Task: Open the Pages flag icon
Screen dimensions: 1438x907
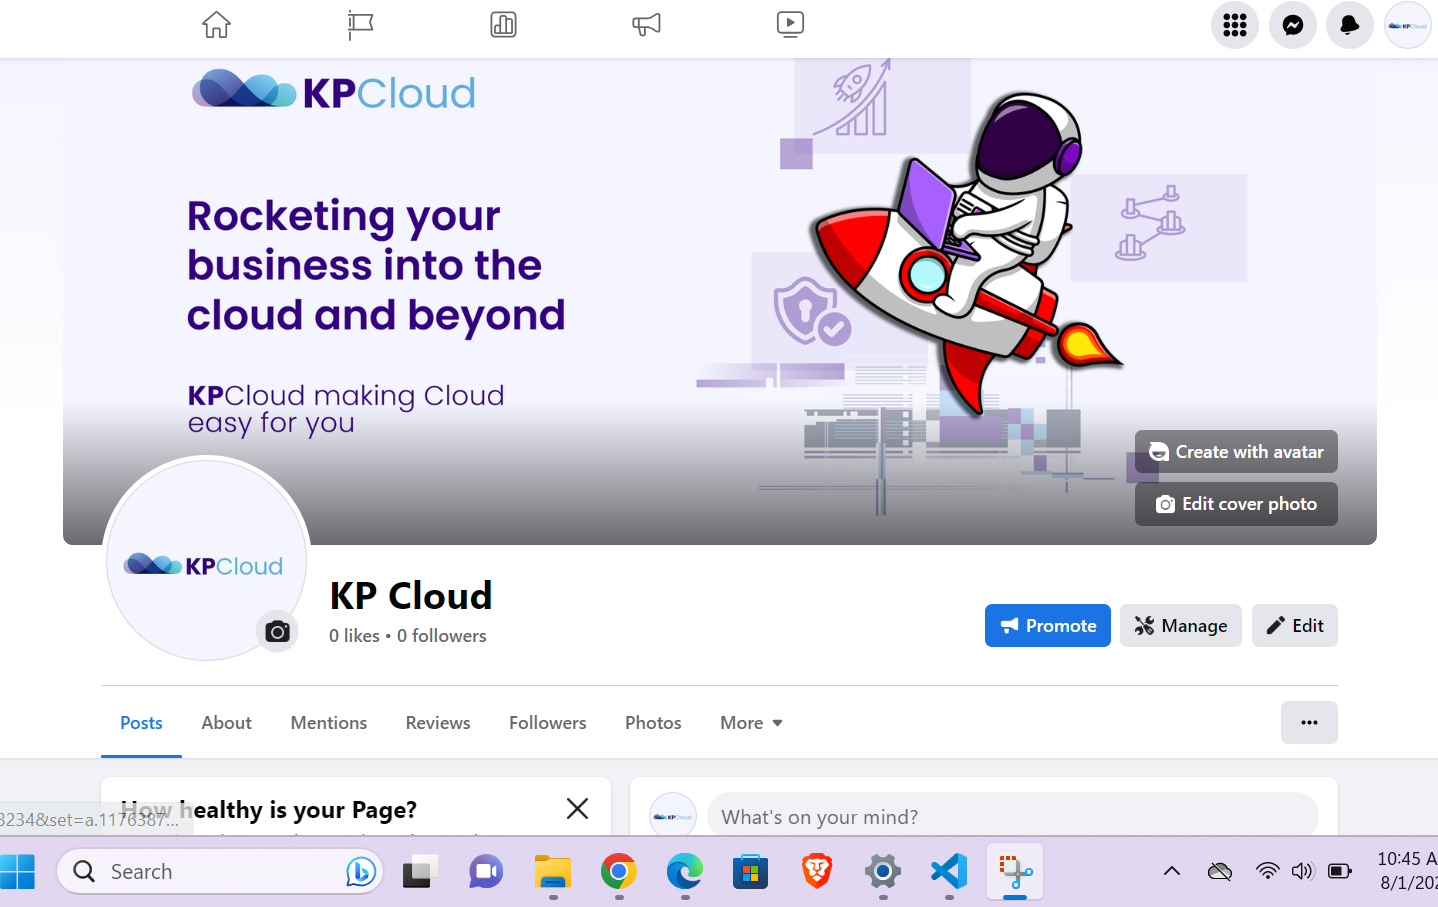Action: 360,25
